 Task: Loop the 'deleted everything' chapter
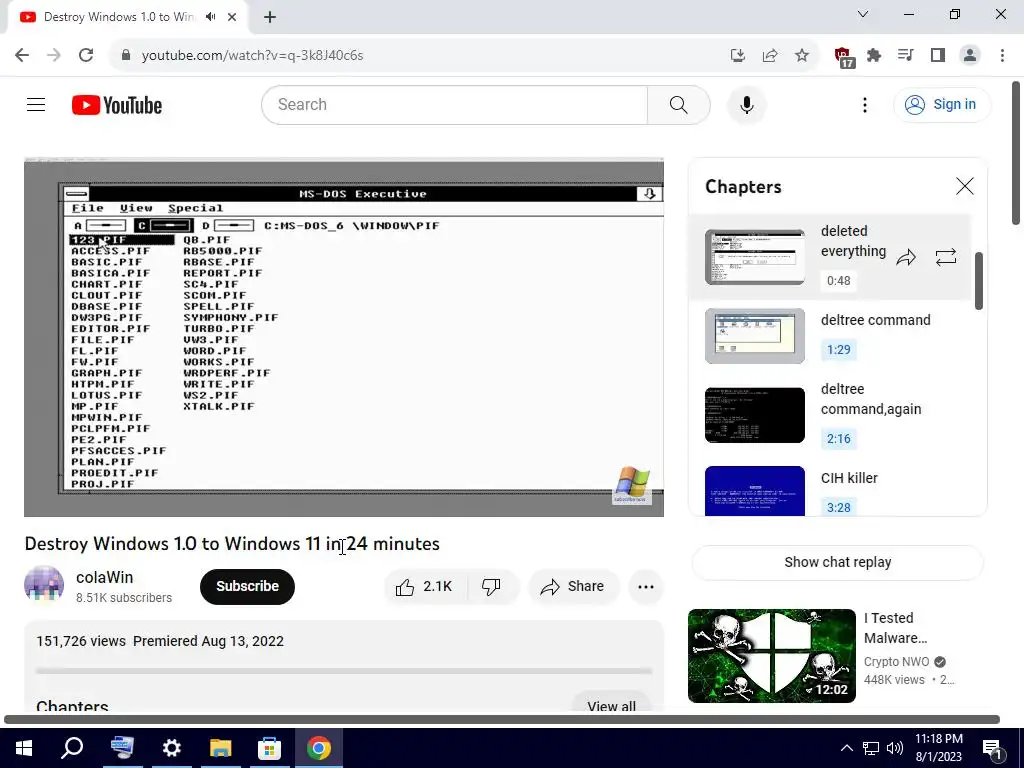946,257
